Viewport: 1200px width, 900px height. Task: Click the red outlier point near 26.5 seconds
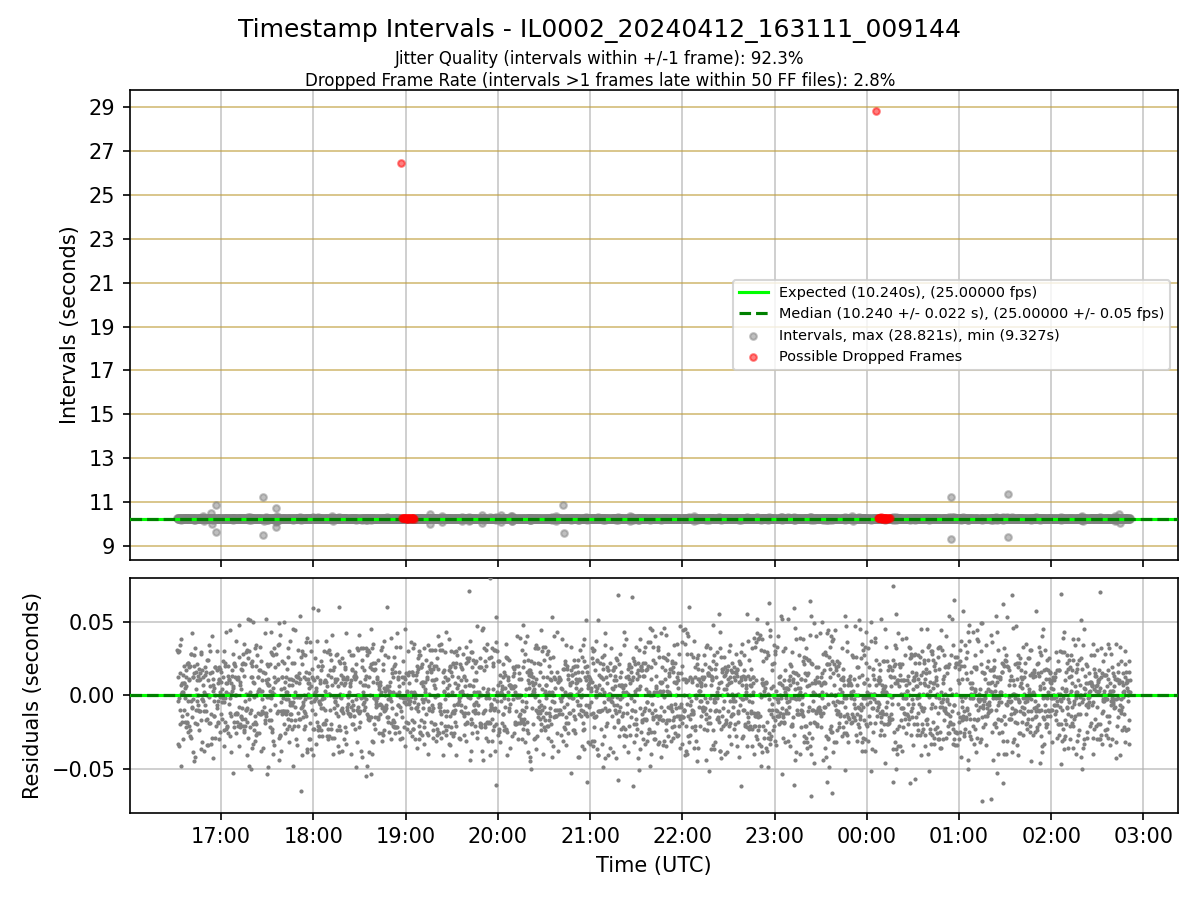(x=401, y=163)
